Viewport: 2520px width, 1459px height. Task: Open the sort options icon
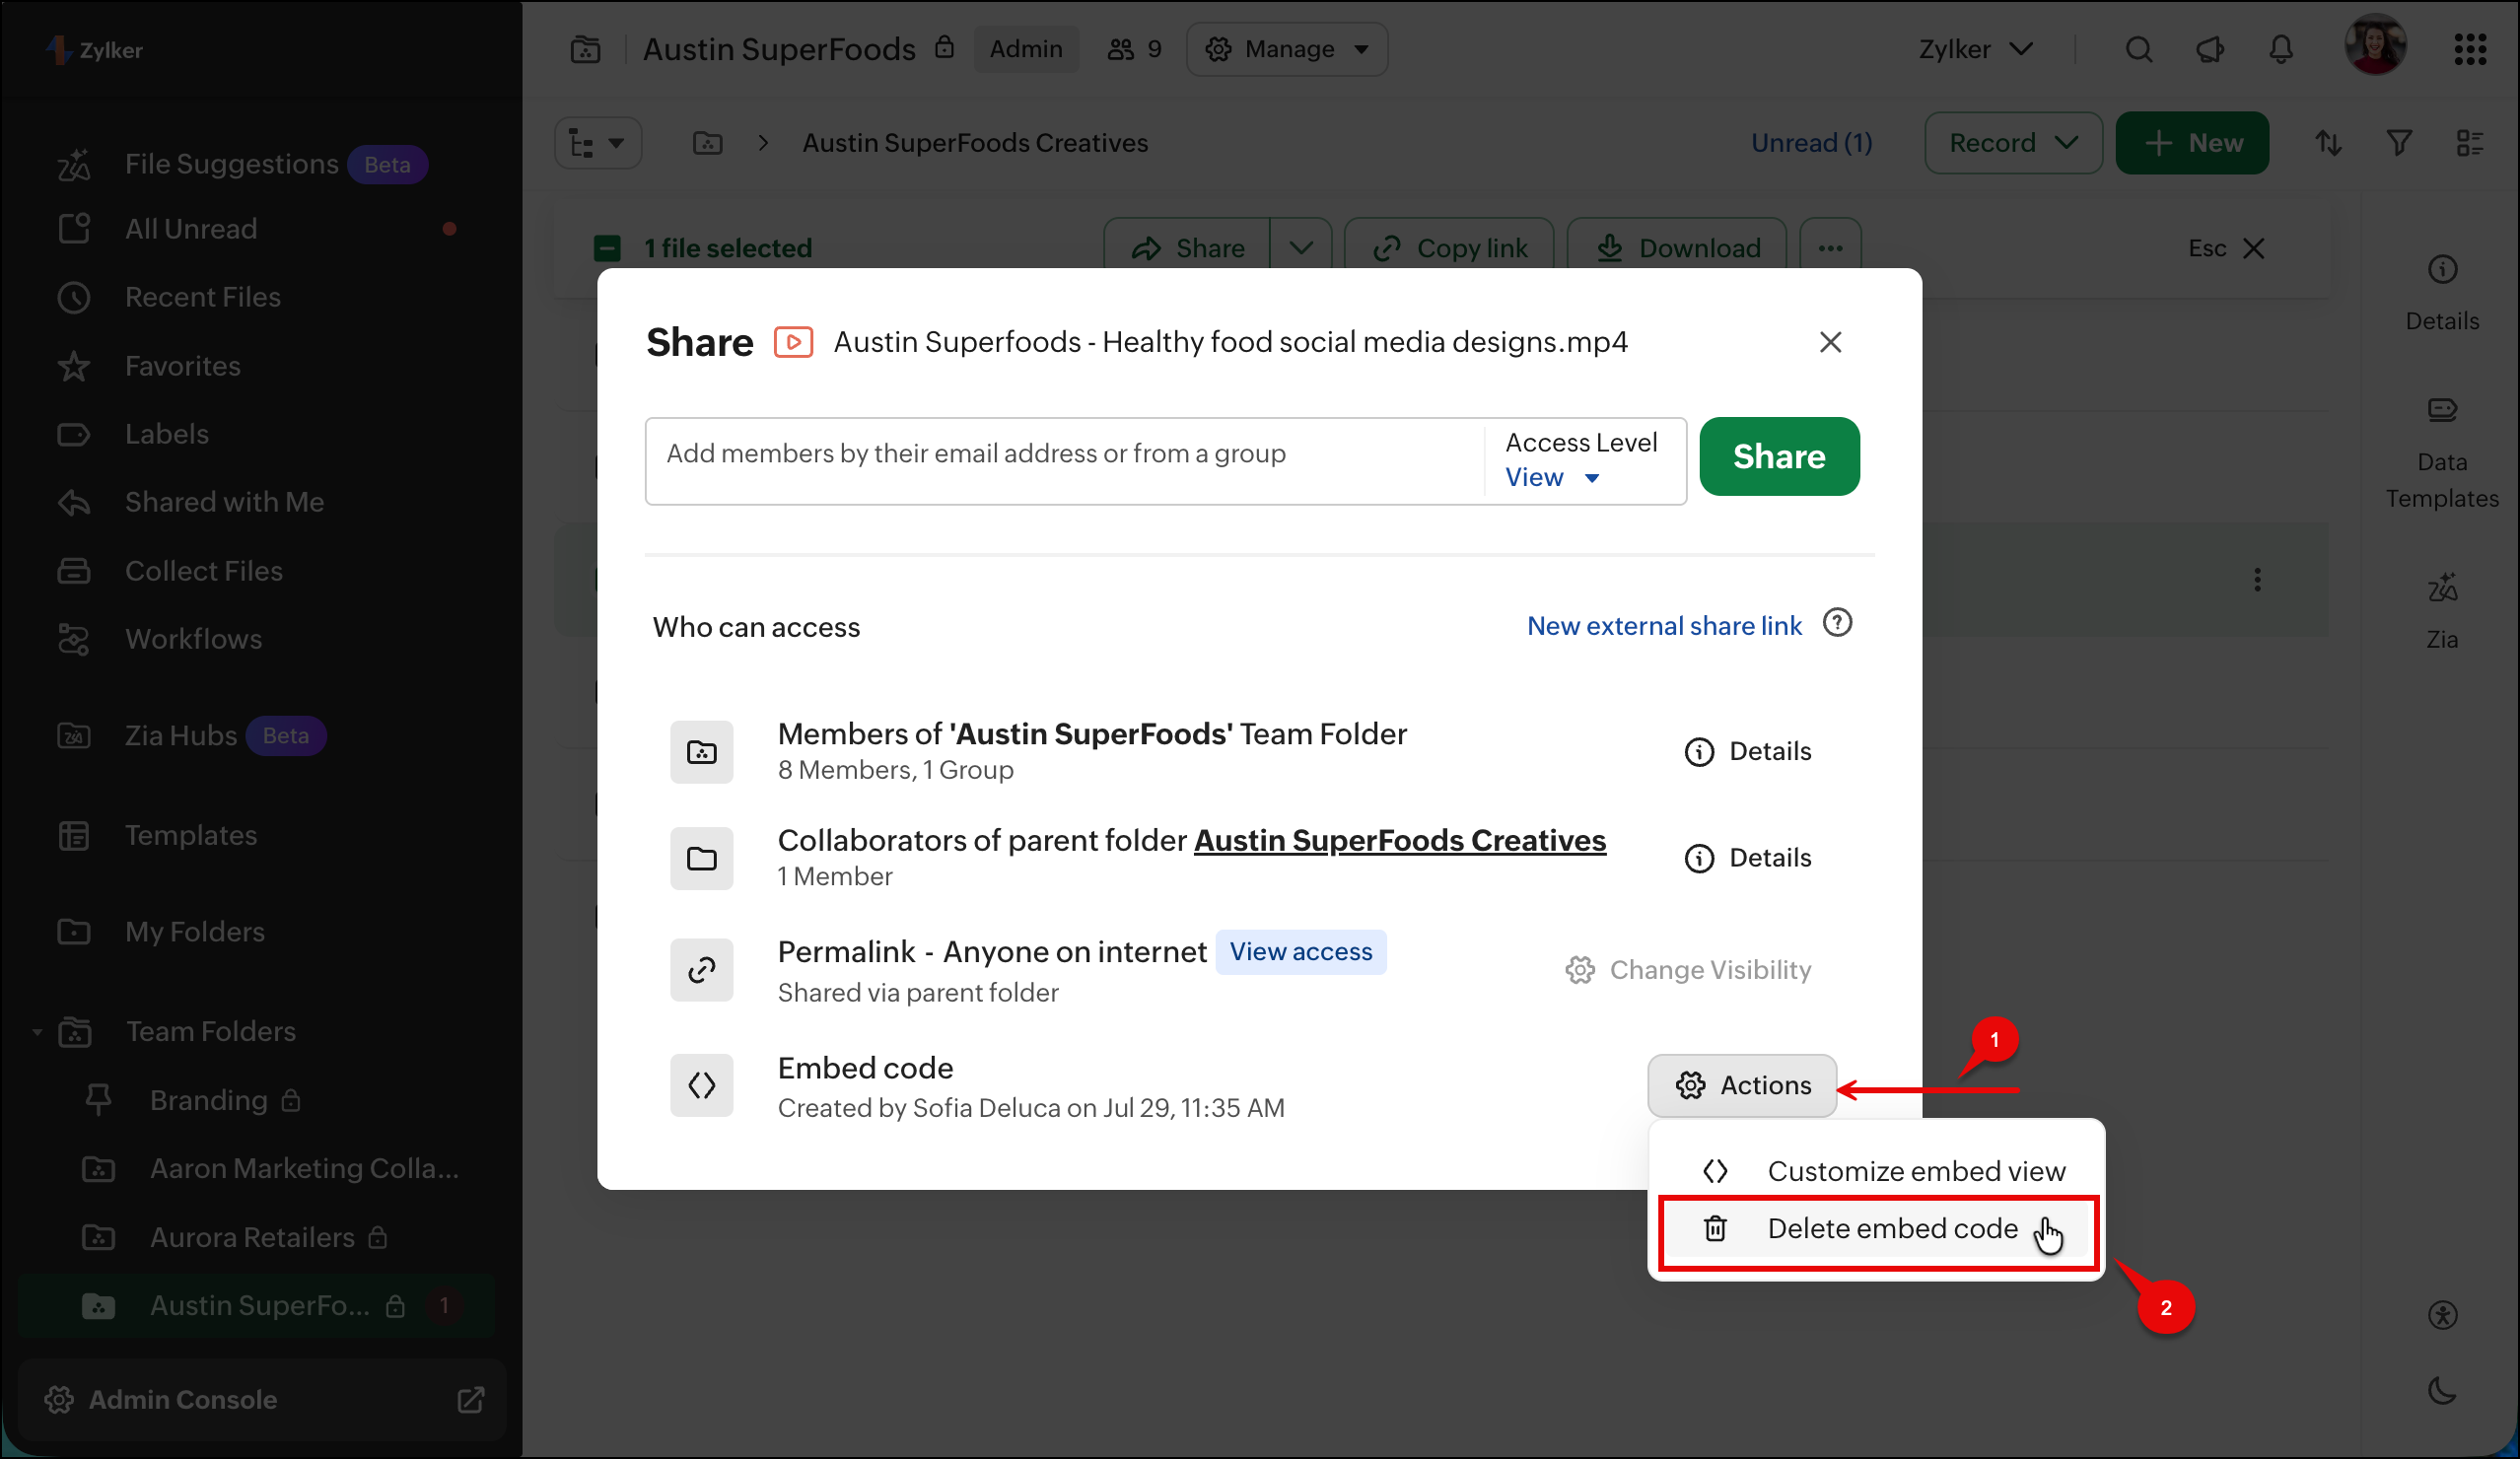click(2328, 143)
